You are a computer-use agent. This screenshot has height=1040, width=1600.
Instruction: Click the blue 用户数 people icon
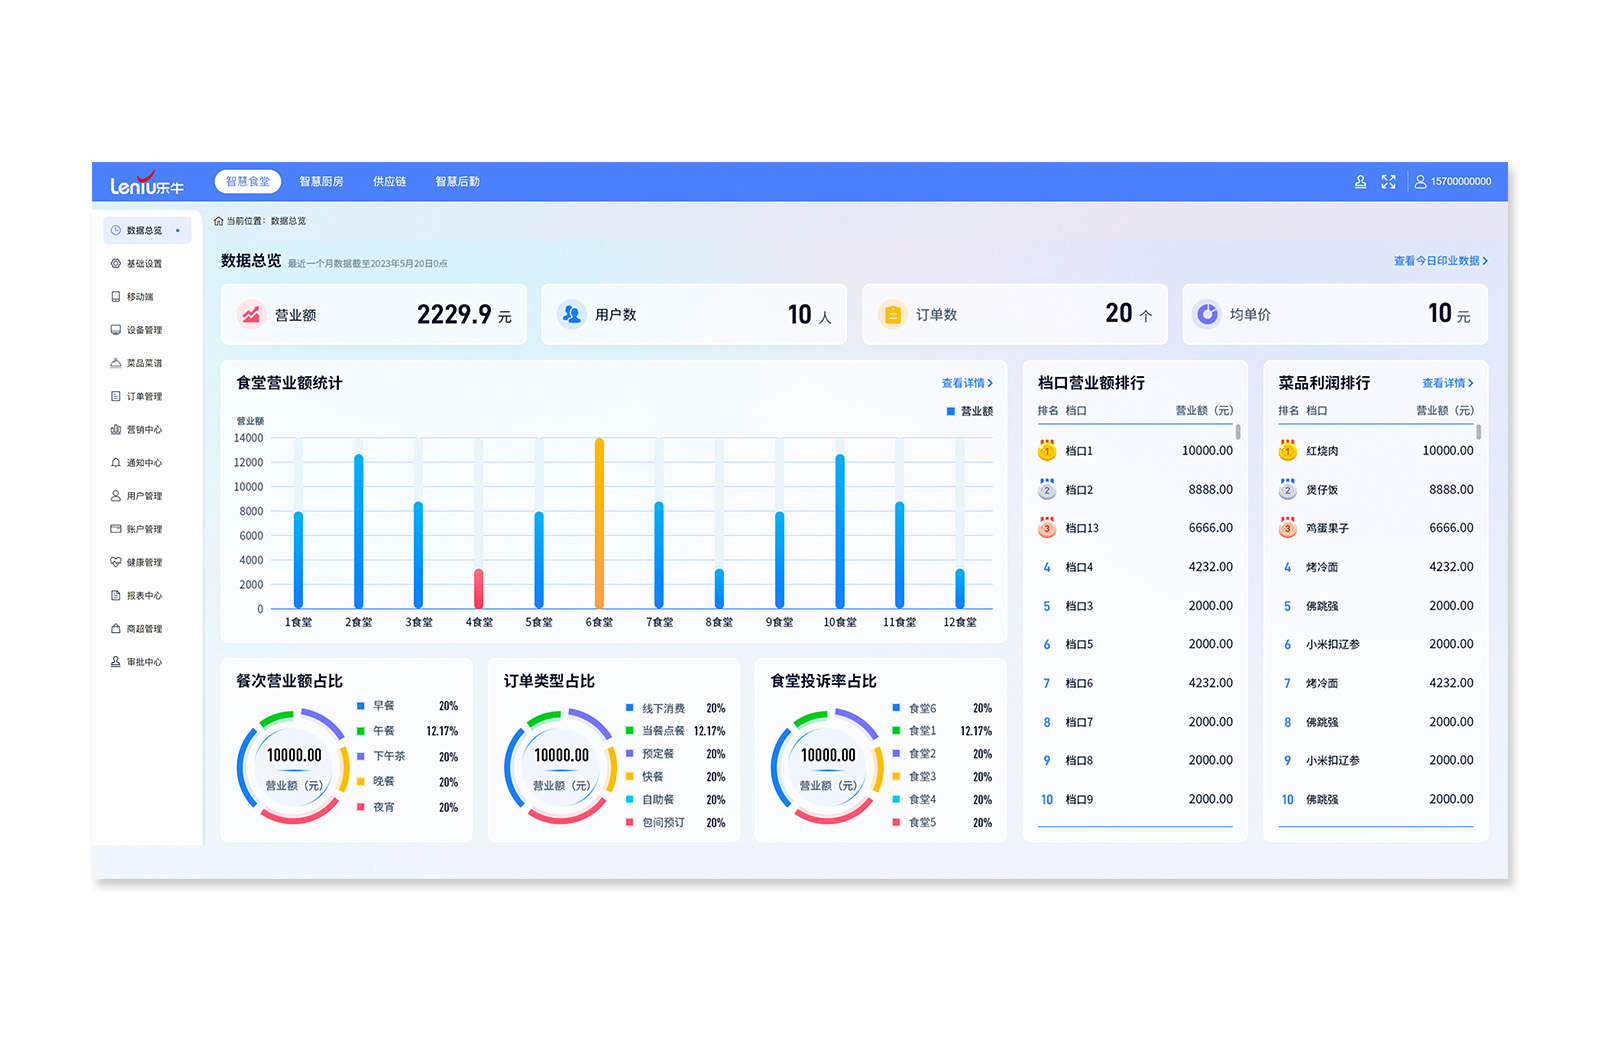click(571, 314)
